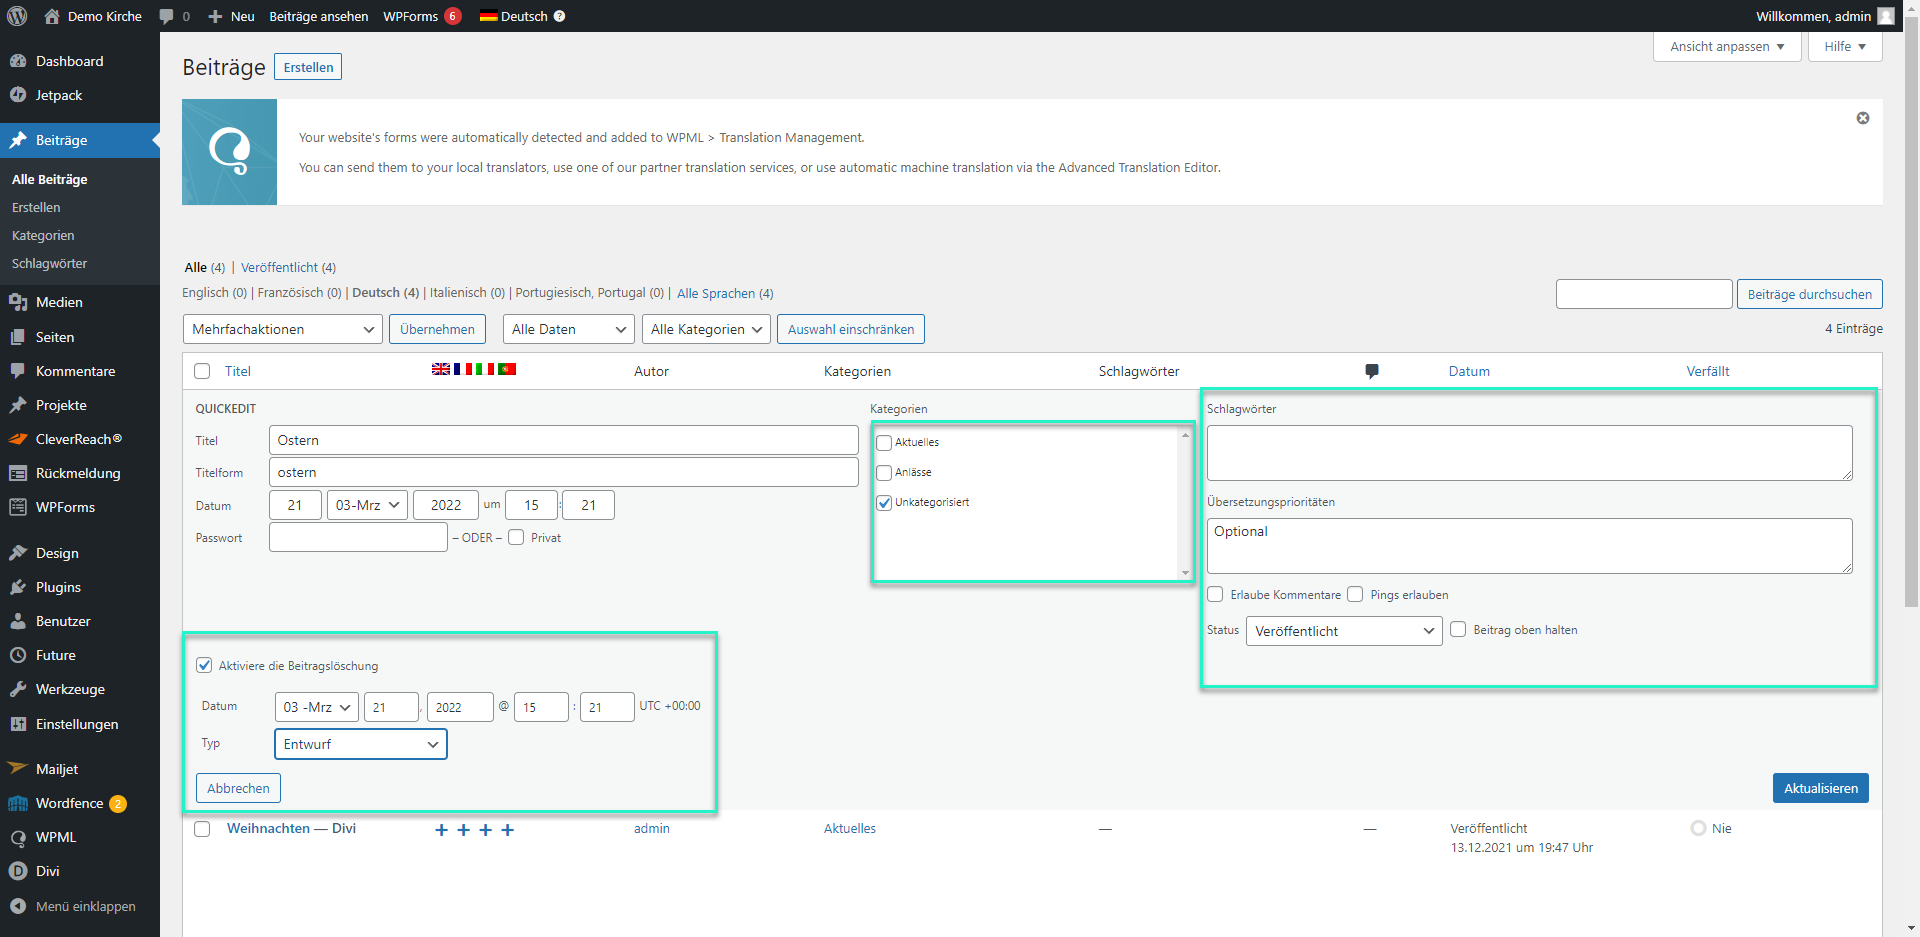
Task: Open Kategorien in the Beiträge submenu
Action: click(43, 235)
